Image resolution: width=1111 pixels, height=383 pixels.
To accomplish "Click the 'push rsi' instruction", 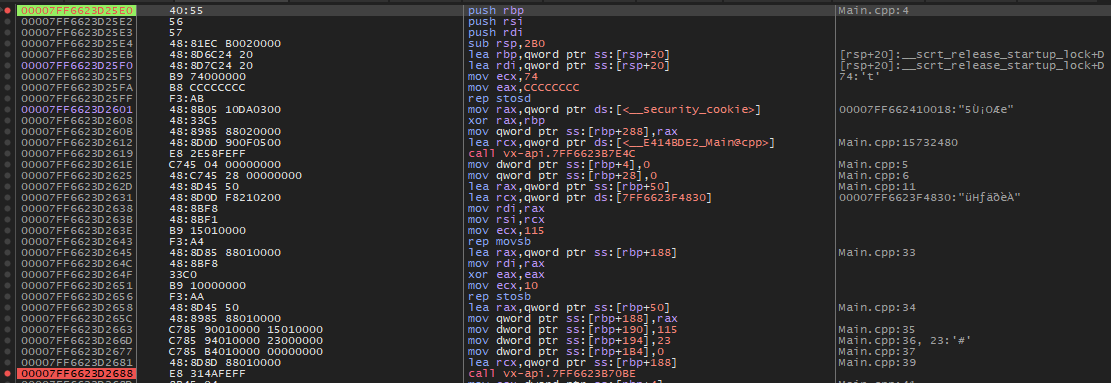I will (x=495, y=22).
